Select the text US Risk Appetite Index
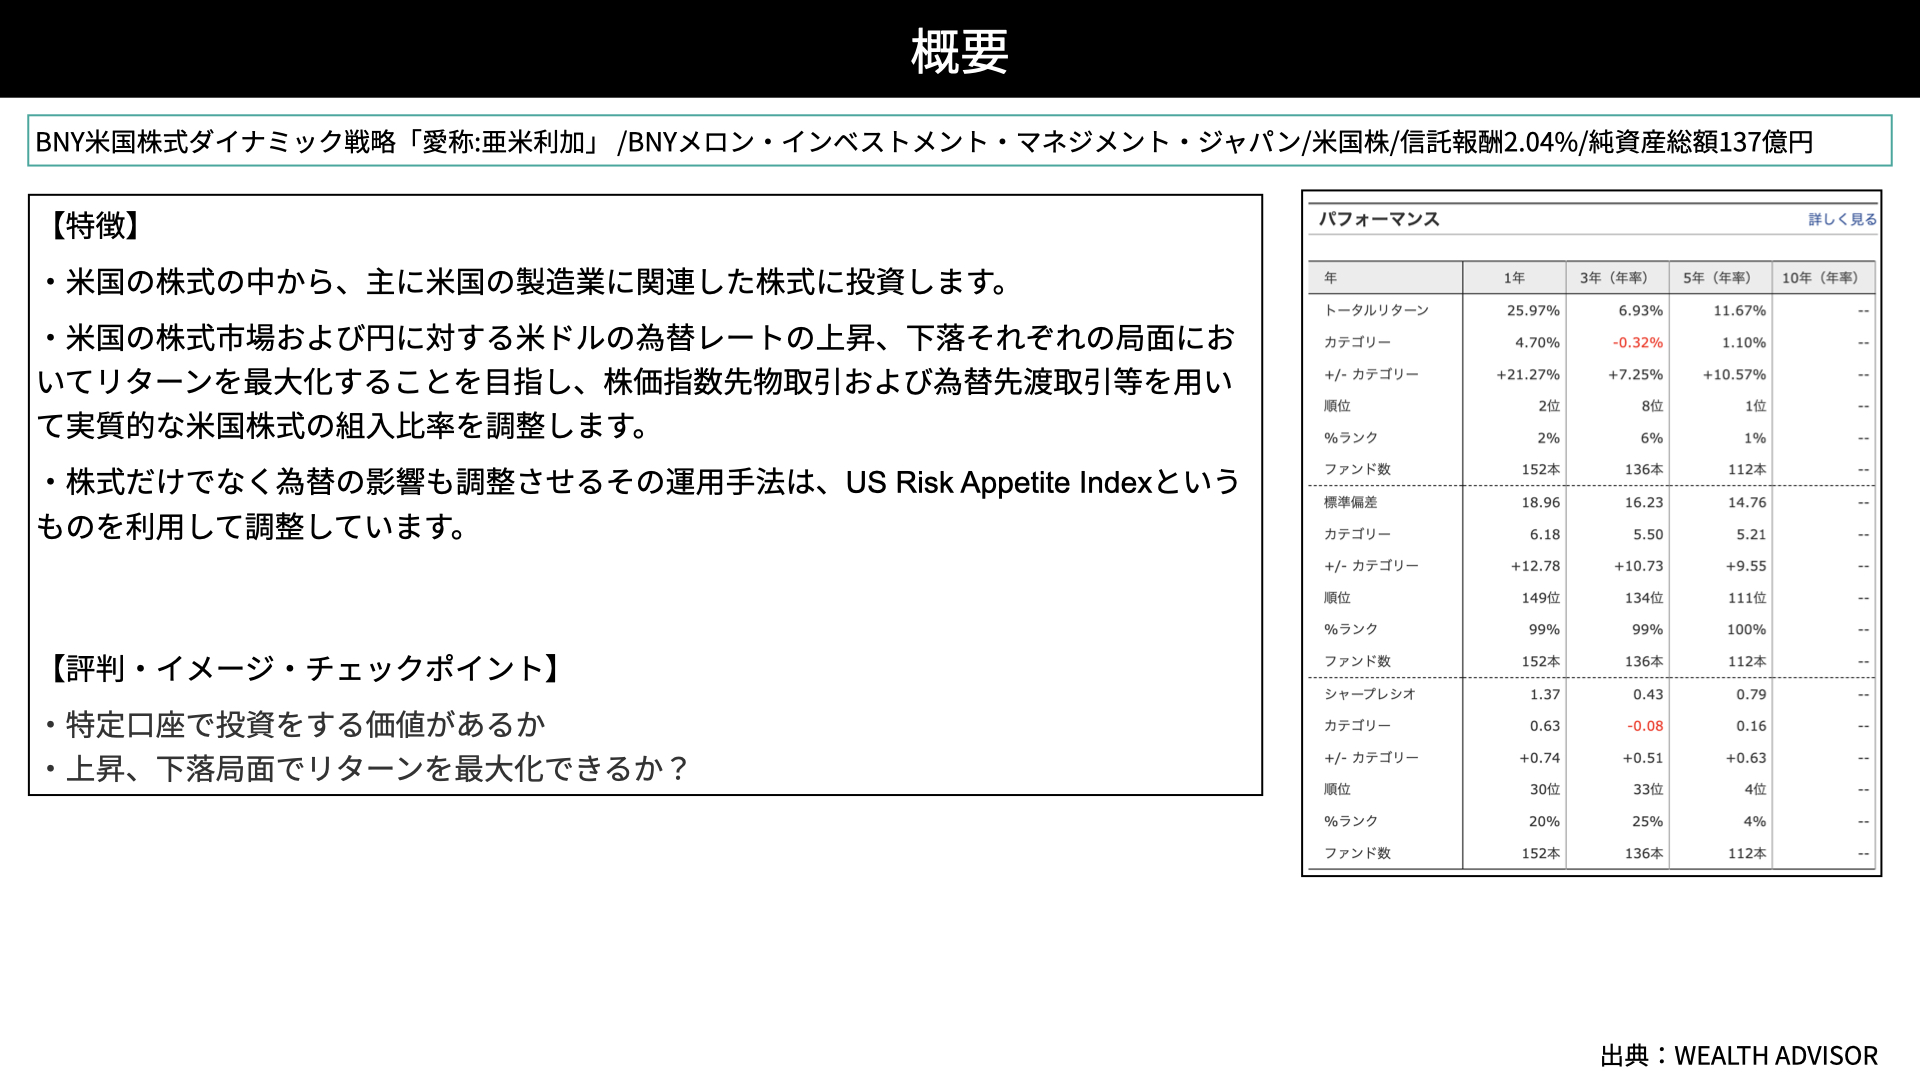 click(x=998, y=482)
